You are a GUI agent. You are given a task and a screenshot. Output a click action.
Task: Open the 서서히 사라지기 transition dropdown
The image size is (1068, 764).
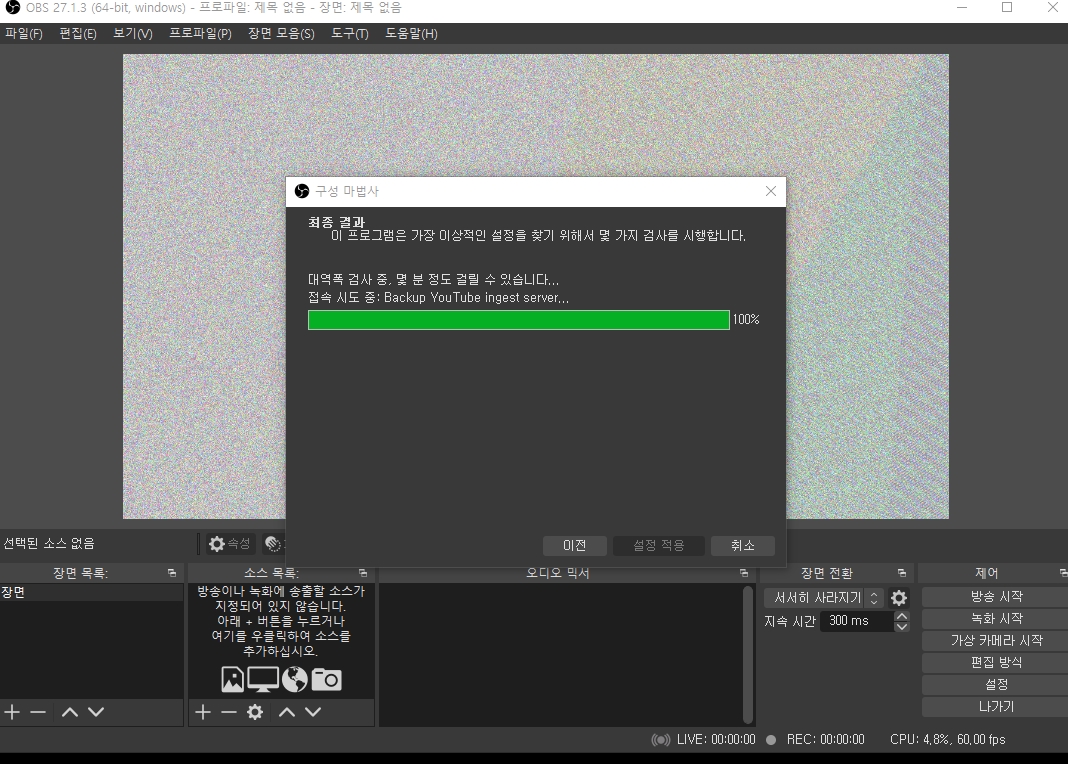coord(824,598)
